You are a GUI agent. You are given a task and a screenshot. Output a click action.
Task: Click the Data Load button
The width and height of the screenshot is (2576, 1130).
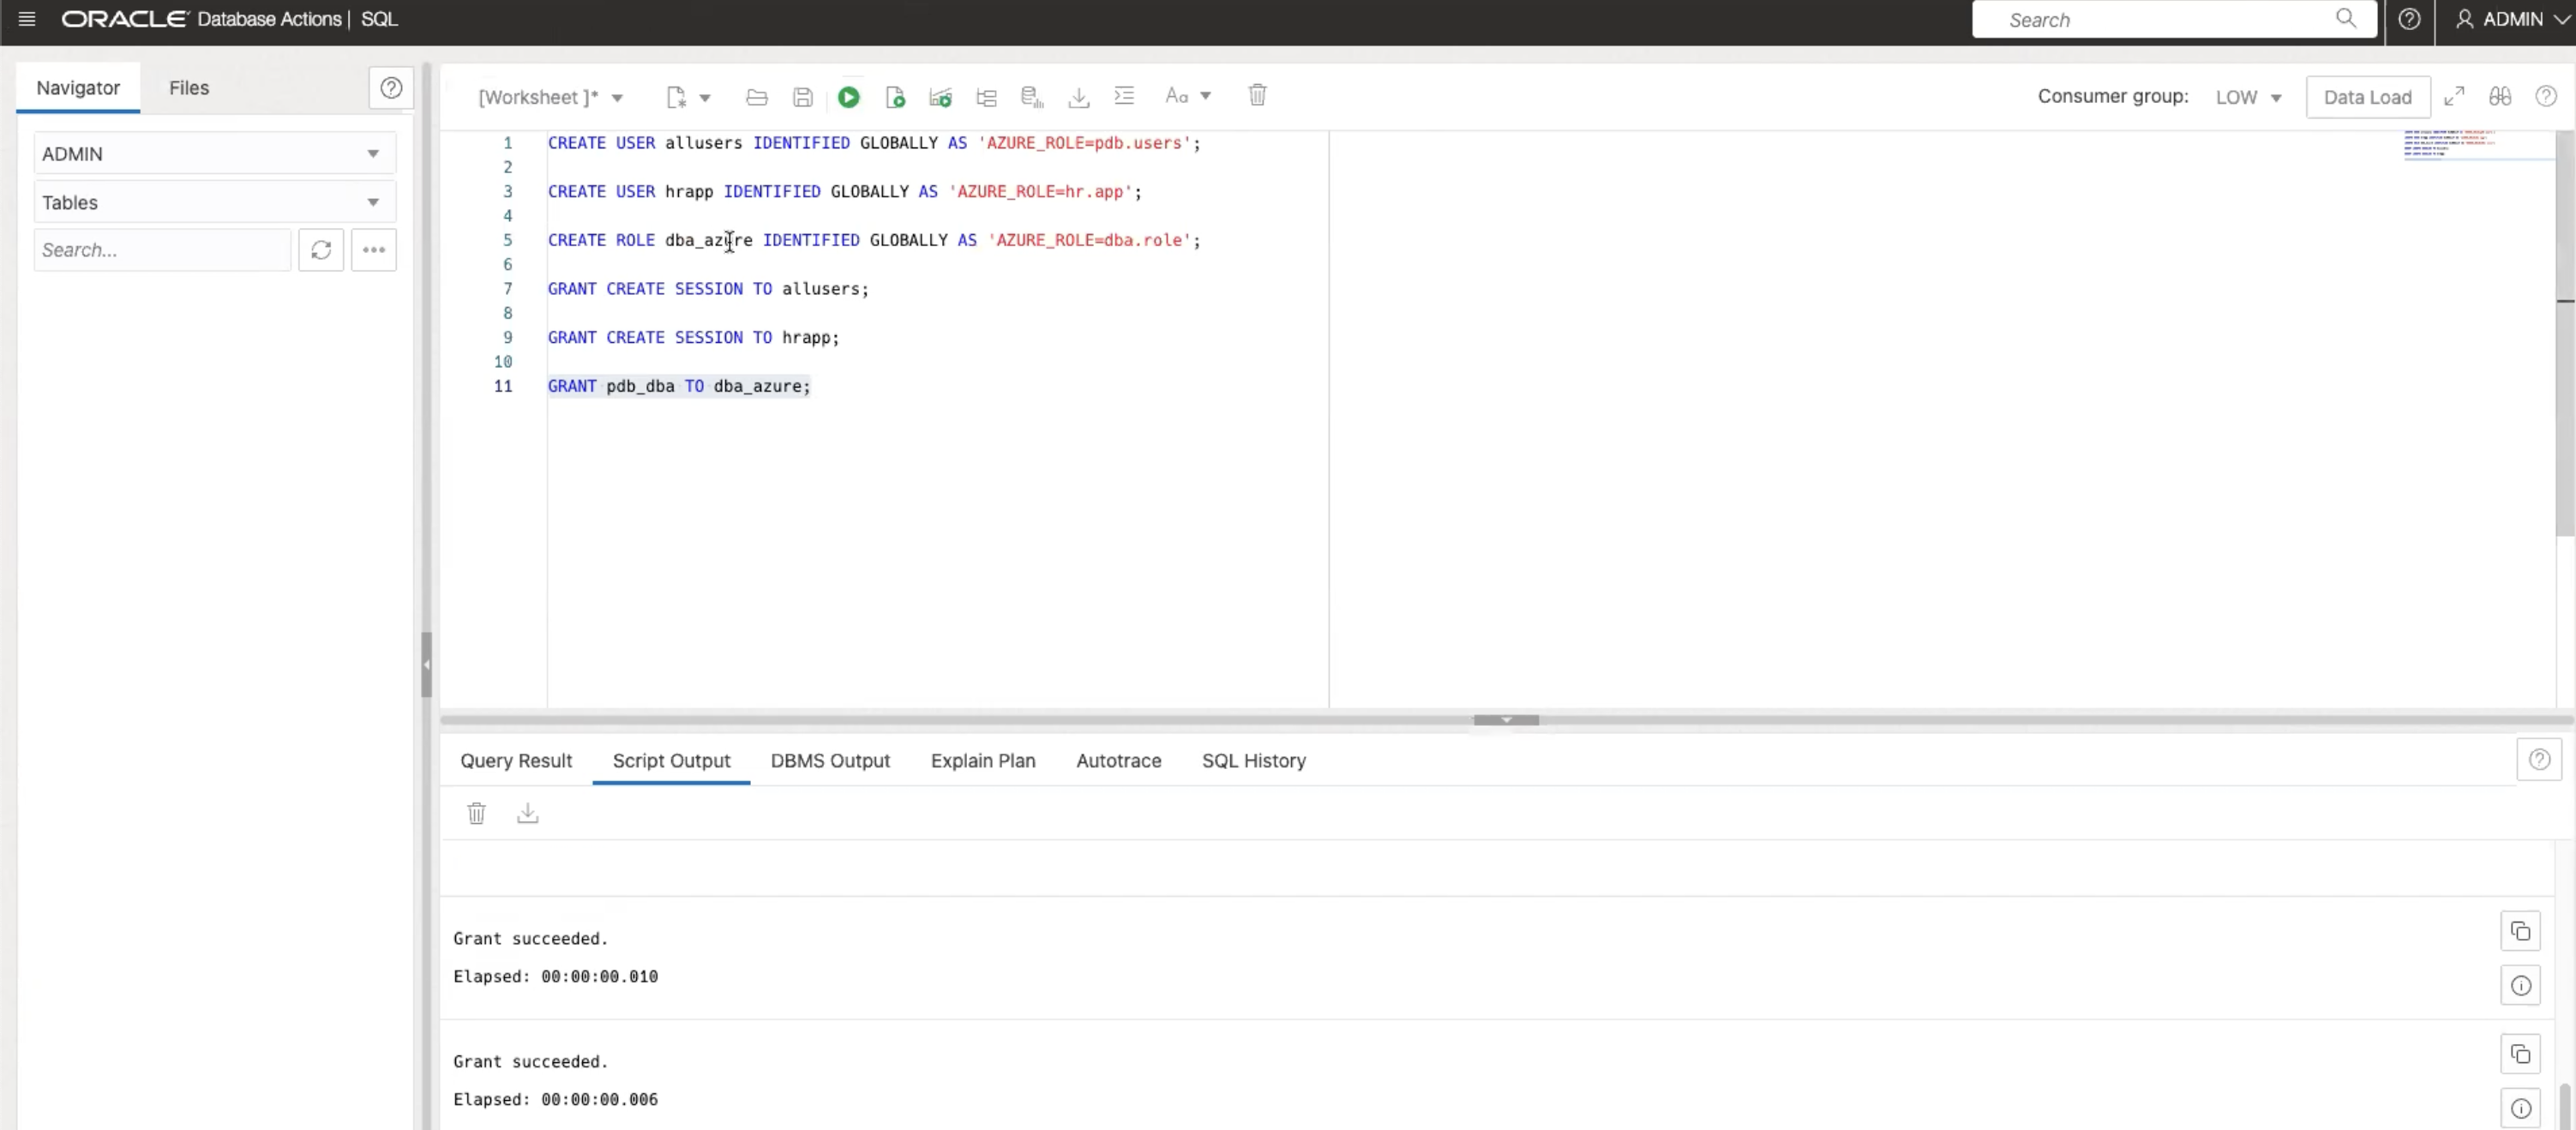click(2367, 98)
